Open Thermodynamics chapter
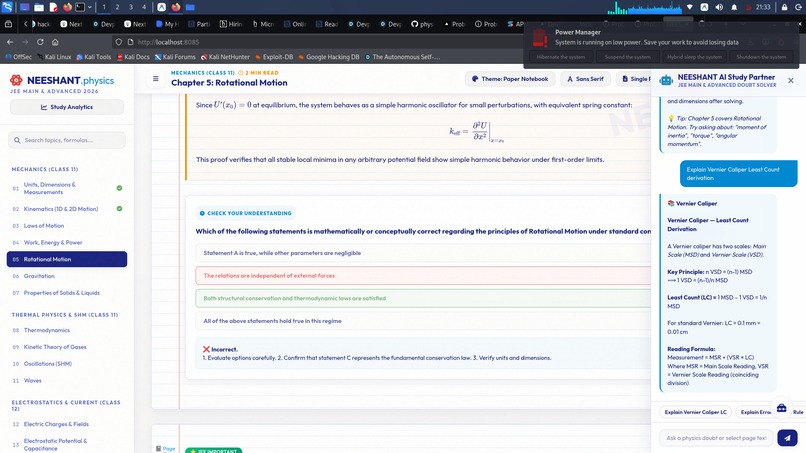 tap(67, 330)
